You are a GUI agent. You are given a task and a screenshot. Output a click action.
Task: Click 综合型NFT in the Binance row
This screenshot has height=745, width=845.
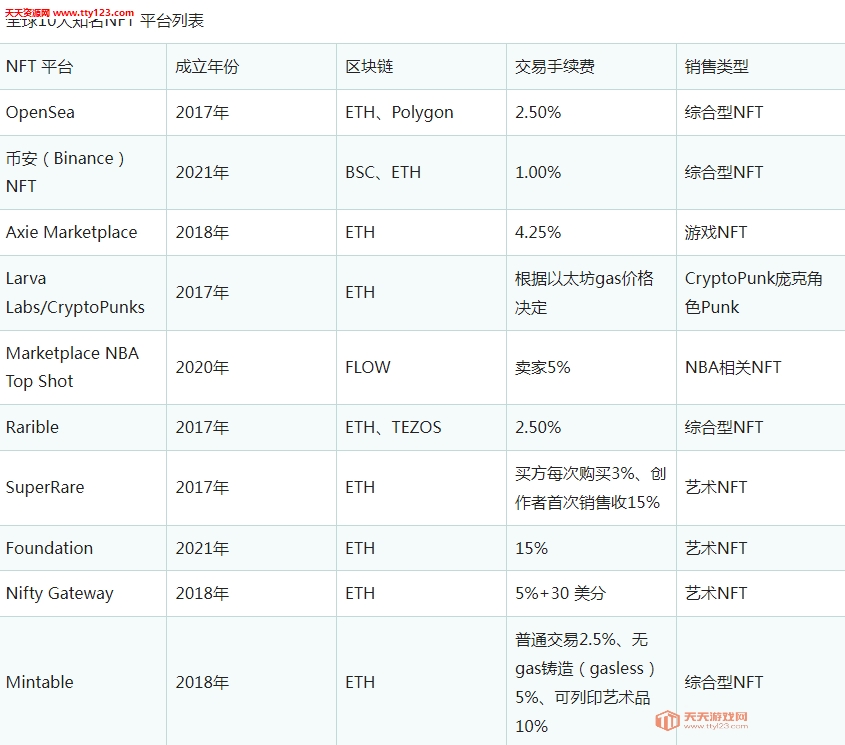pyautogui.click(x=724, y=173)
